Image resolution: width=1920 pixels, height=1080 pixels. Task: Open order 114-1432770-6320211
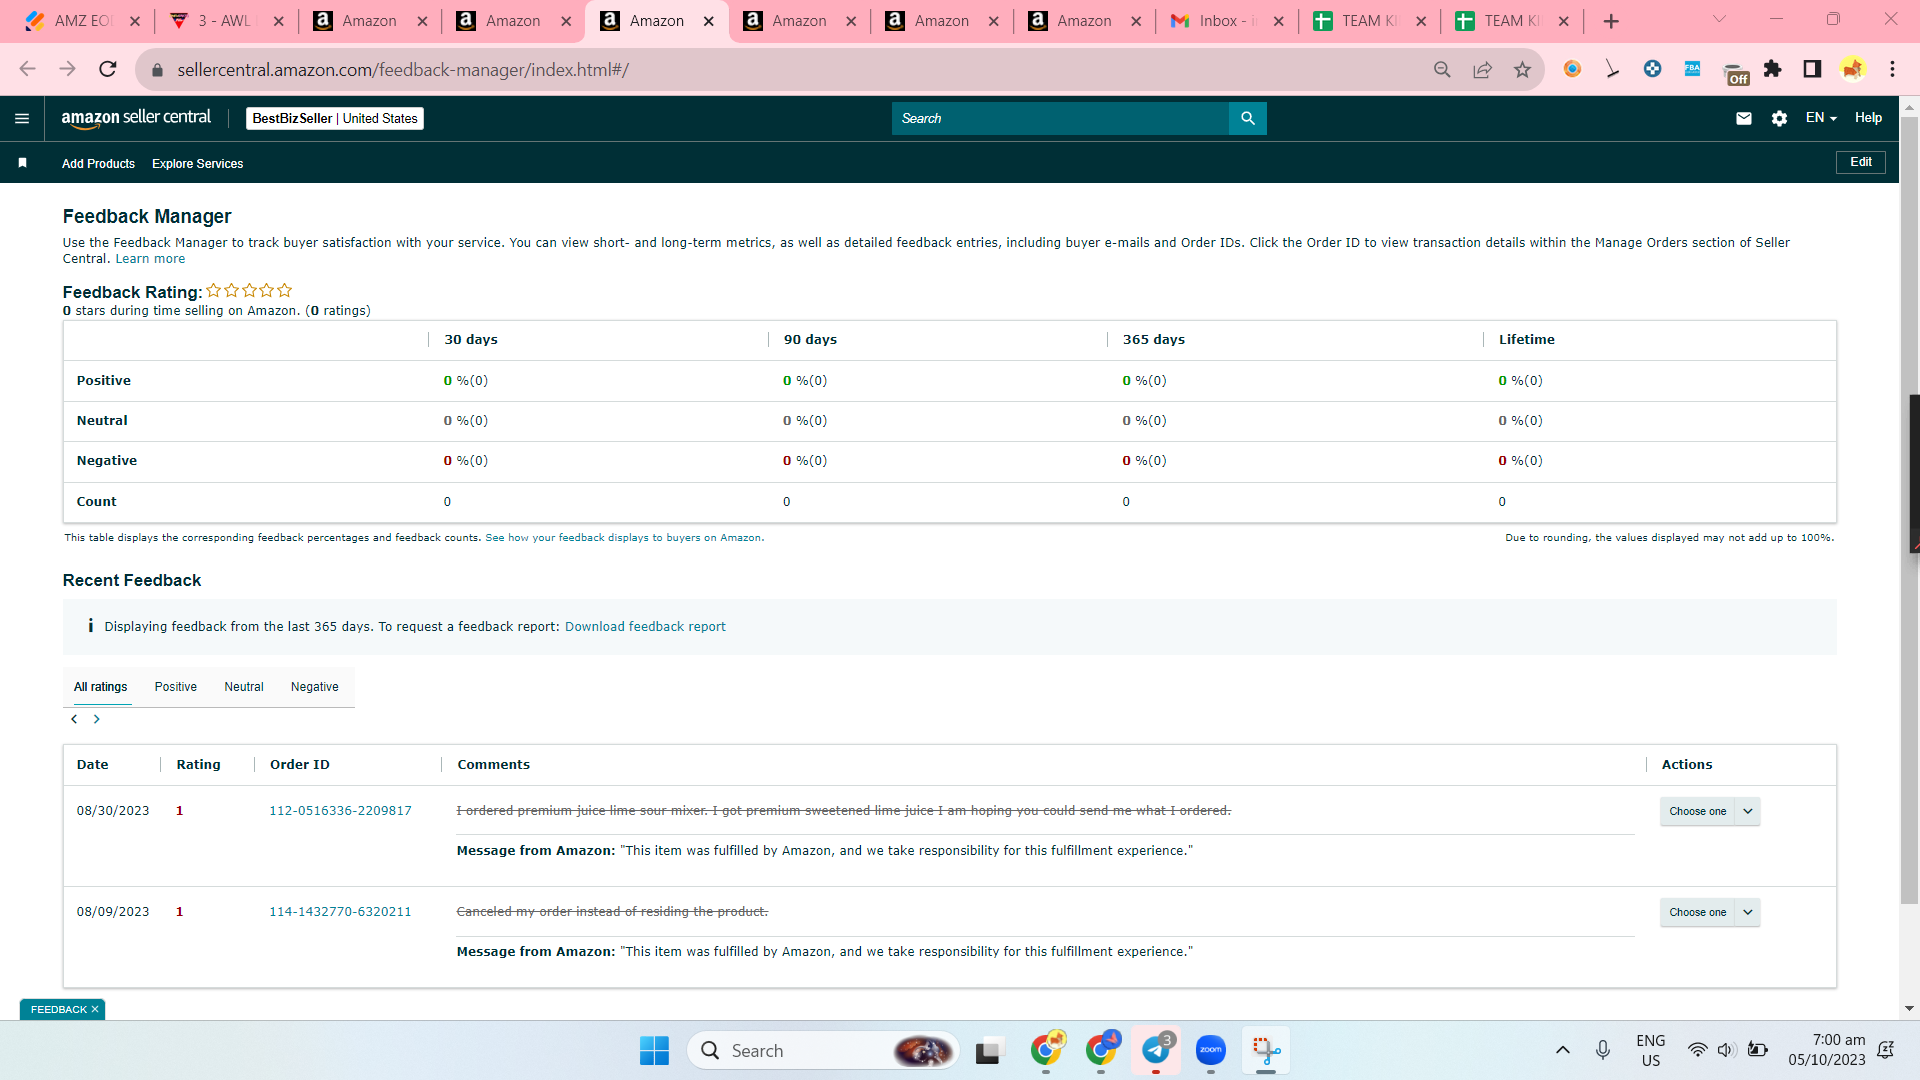[x=340, y=912]
